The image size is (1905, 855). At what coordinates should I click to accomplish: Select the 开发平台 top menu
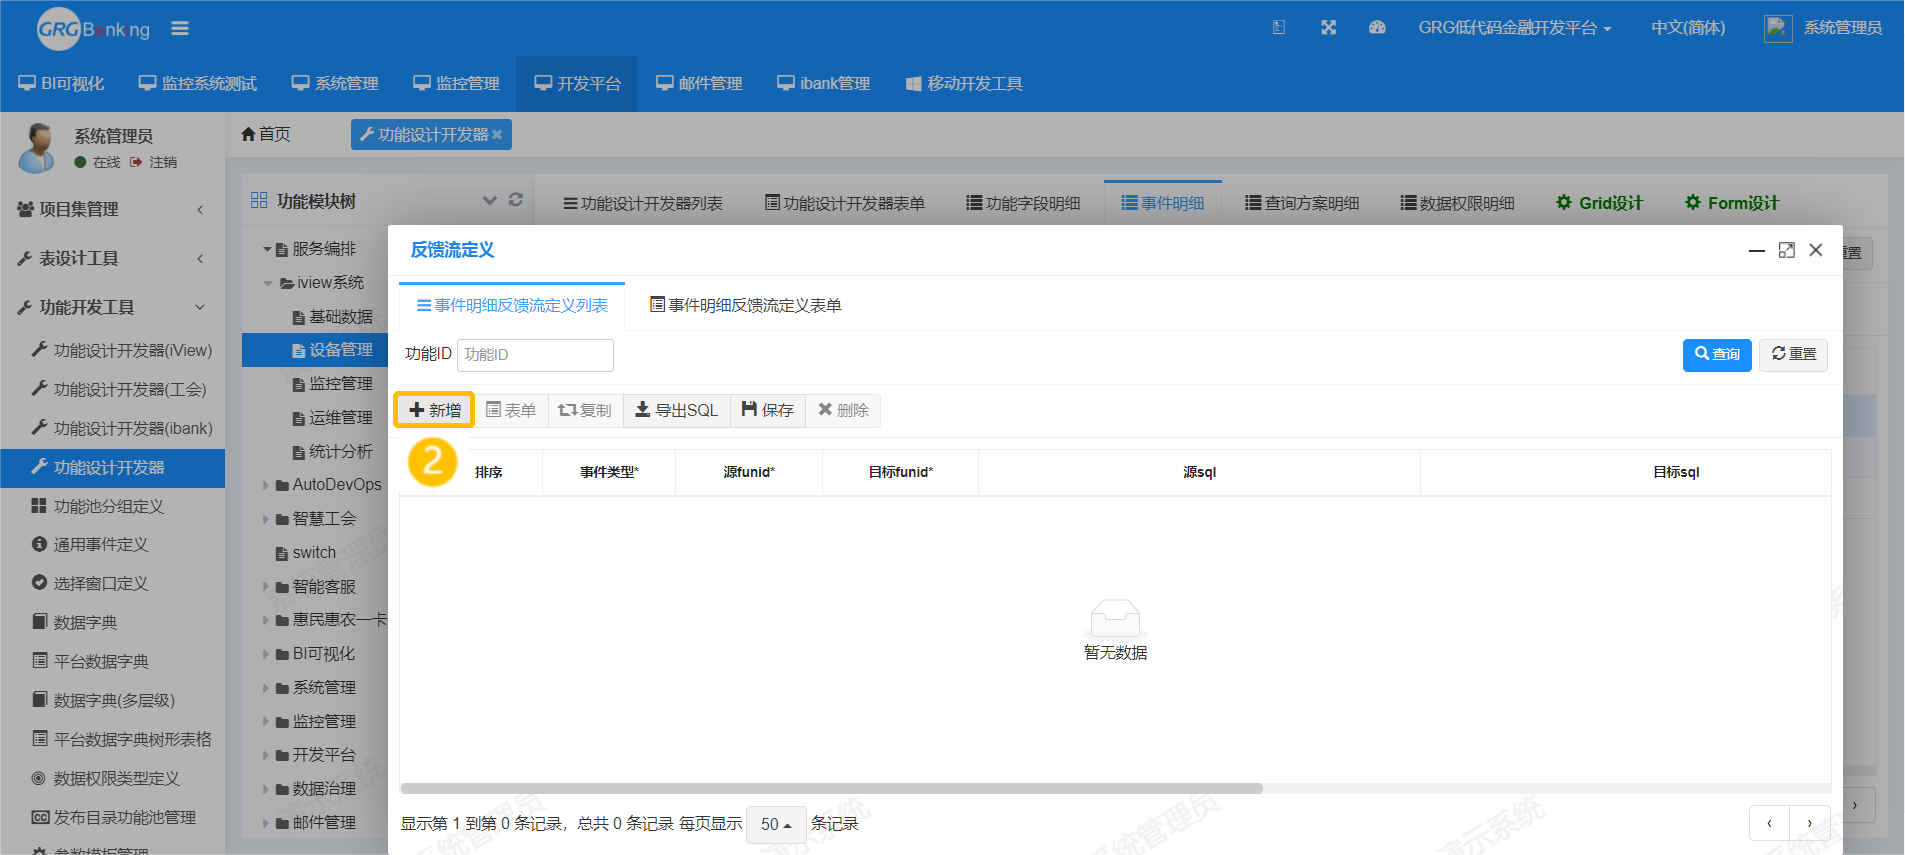click(x=578, y=84)
